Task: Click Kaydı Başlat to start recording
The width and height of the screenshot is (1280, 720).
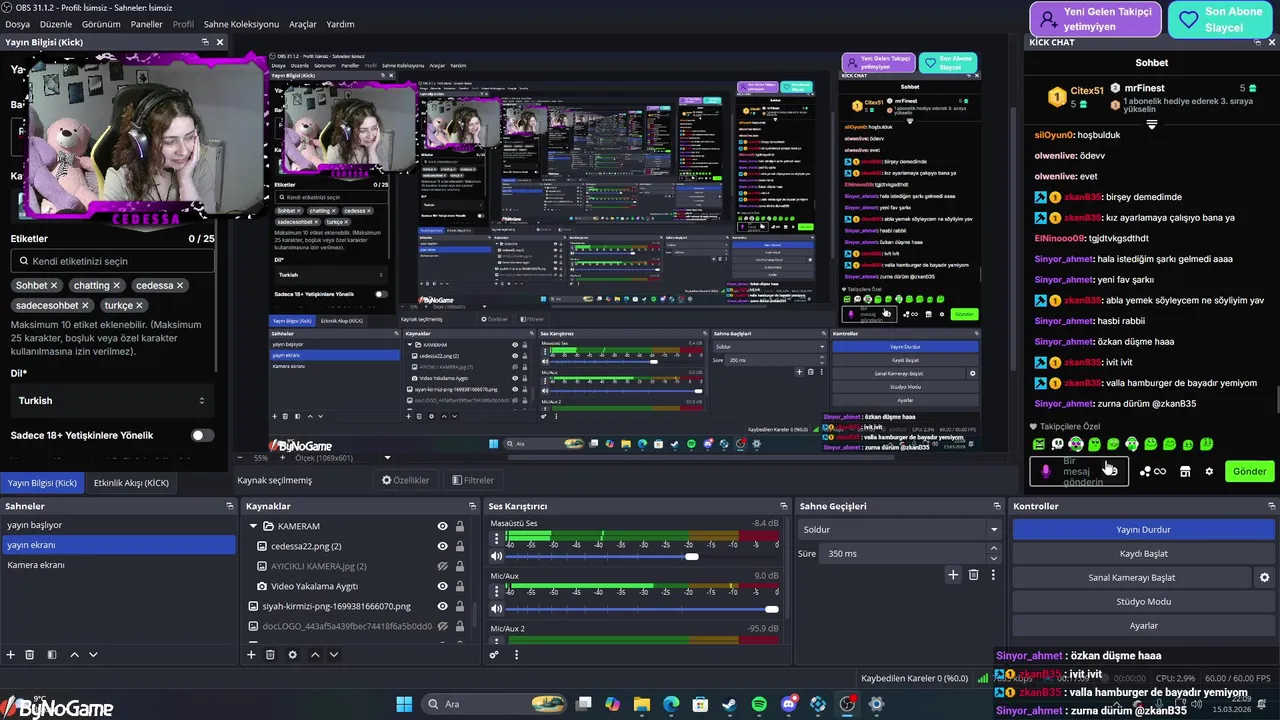Action: click(1143, 554)
